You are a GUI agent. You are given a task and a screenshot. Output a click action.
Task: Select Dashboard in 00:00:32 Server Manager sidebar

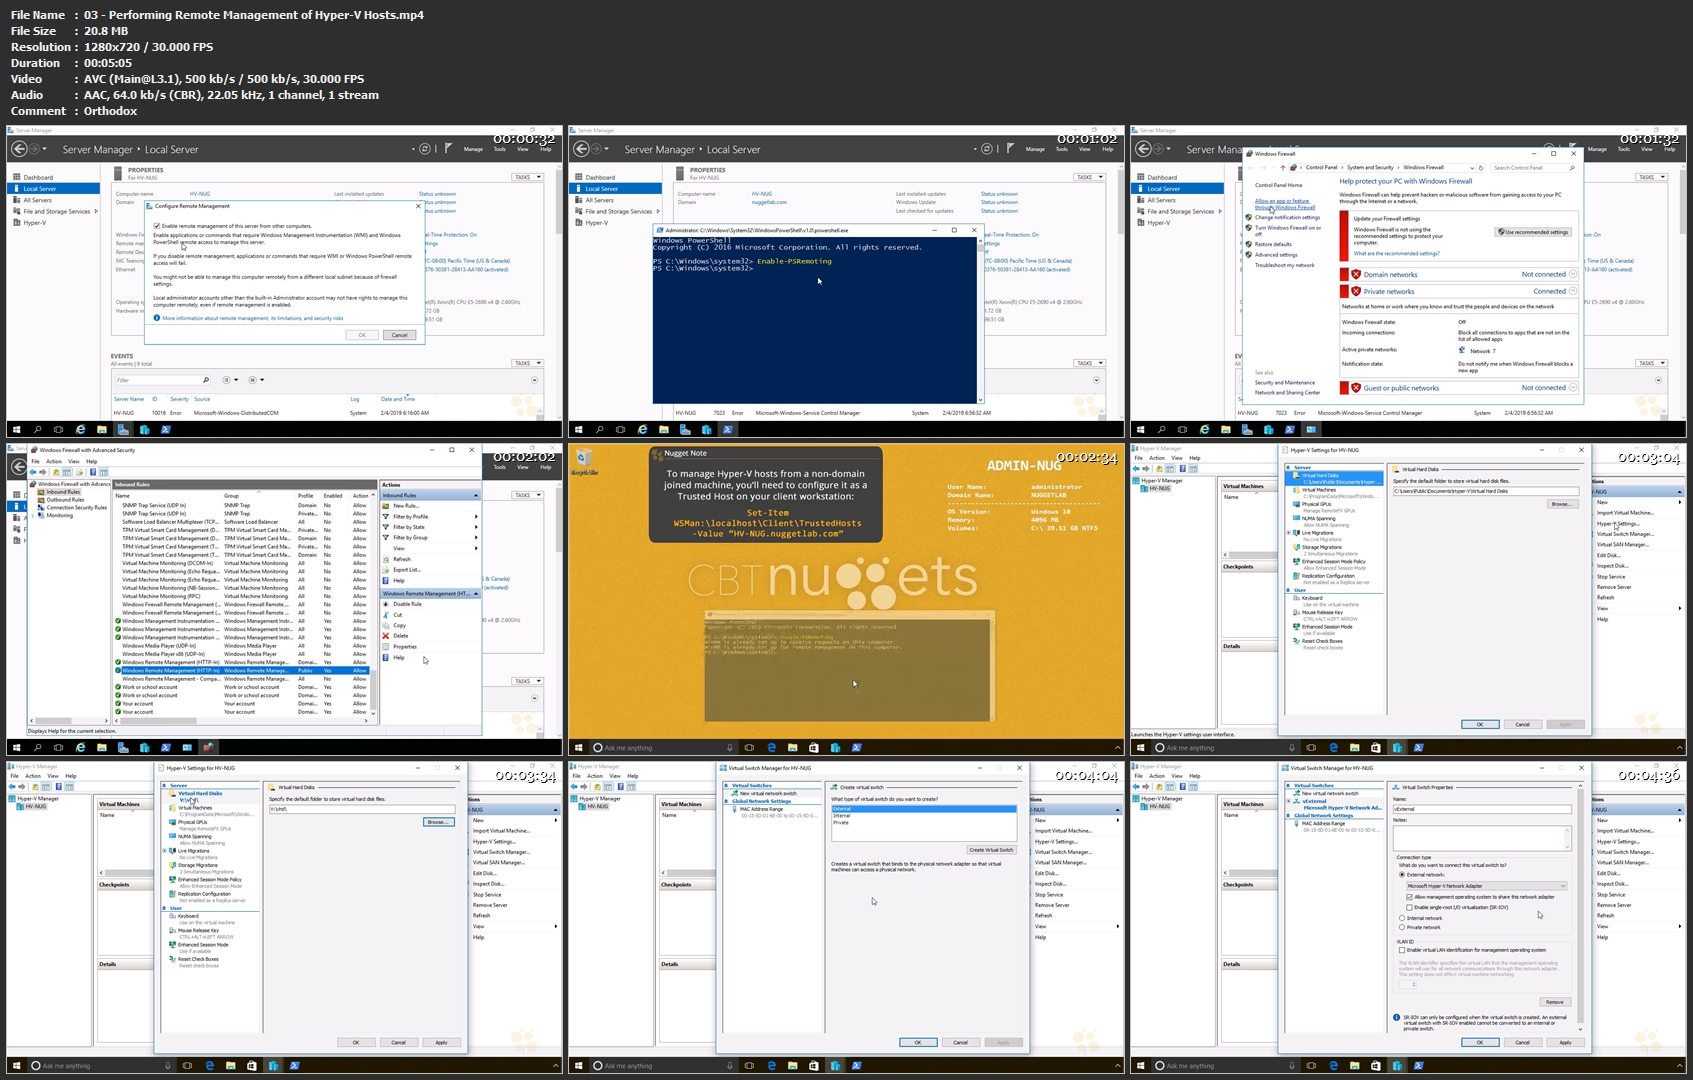pos(38,177)
